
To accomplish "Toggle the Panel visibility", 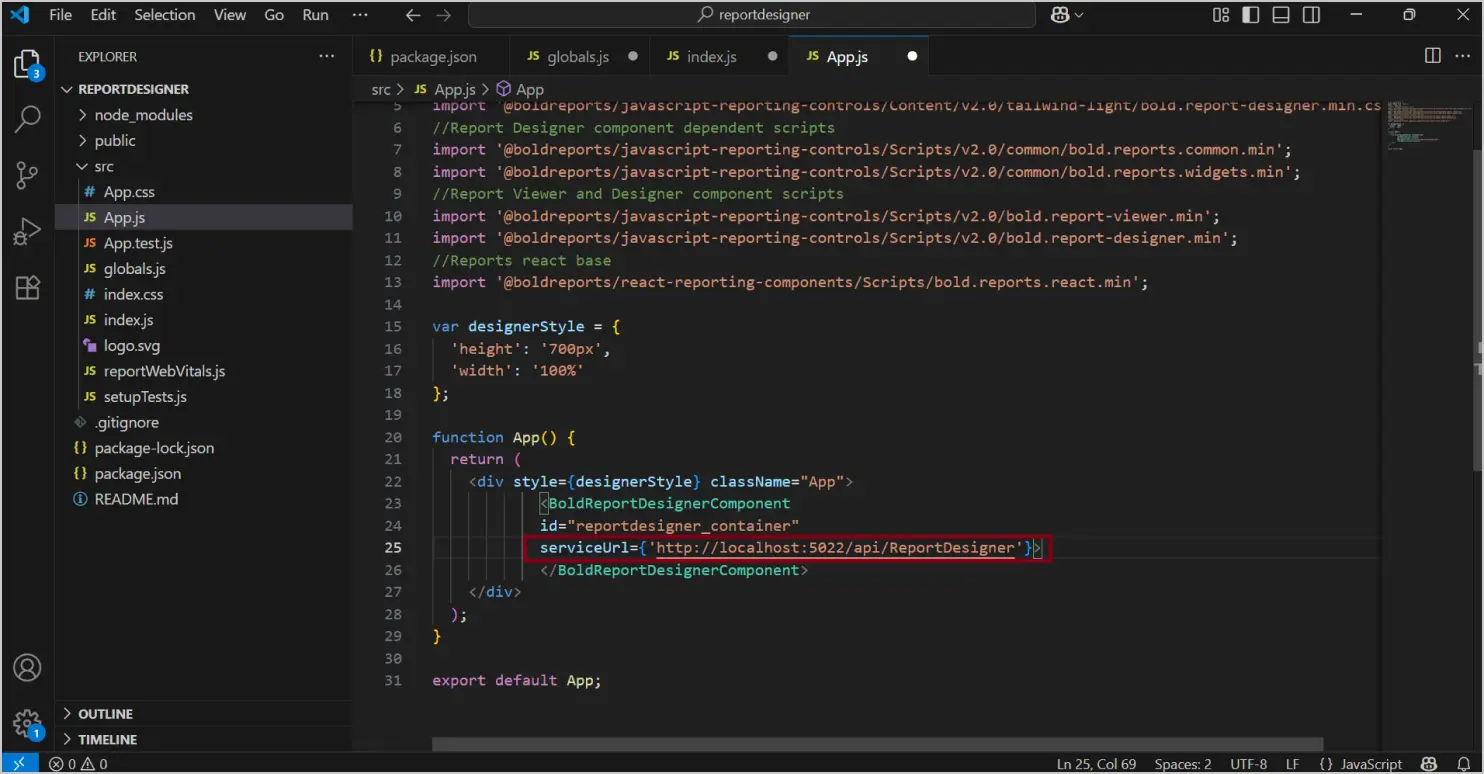I will [x=1281, y=14].
